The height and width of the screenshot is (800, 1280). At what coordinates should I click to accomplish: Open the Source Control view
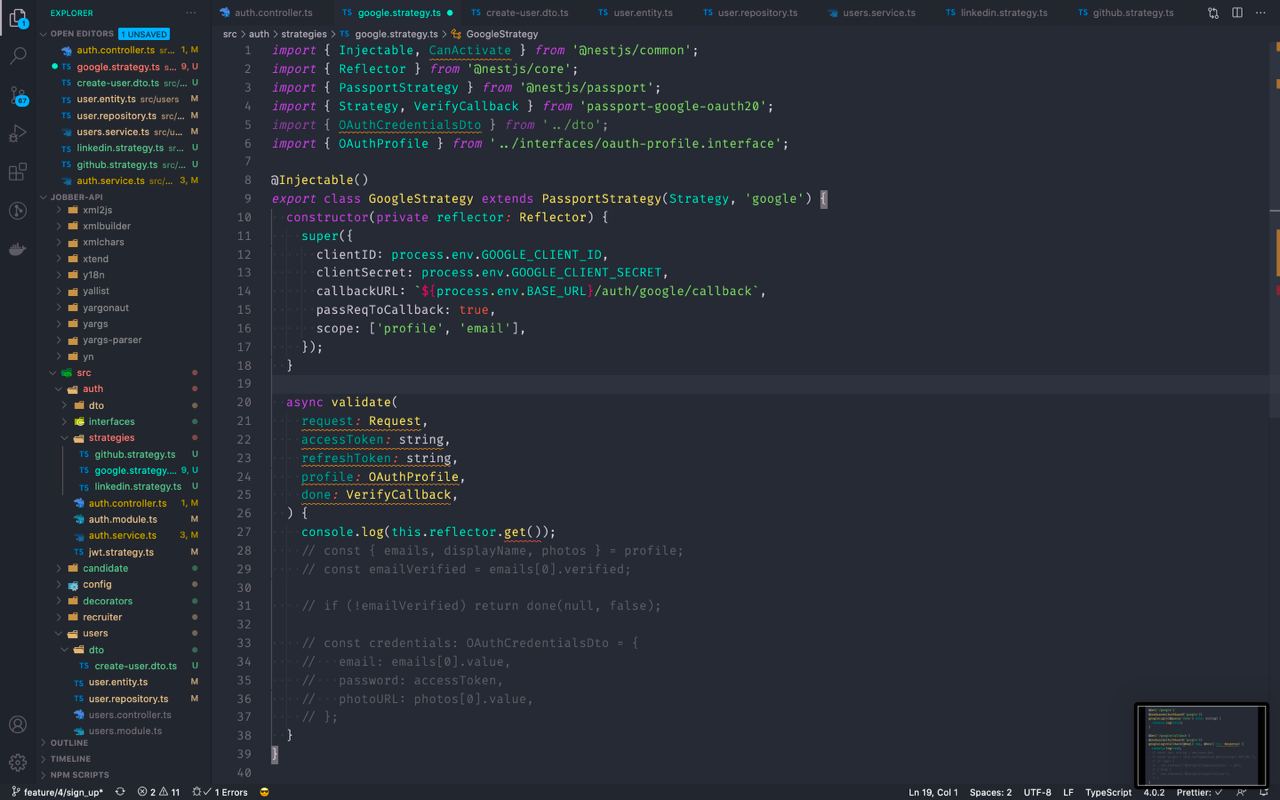[18, 96]
